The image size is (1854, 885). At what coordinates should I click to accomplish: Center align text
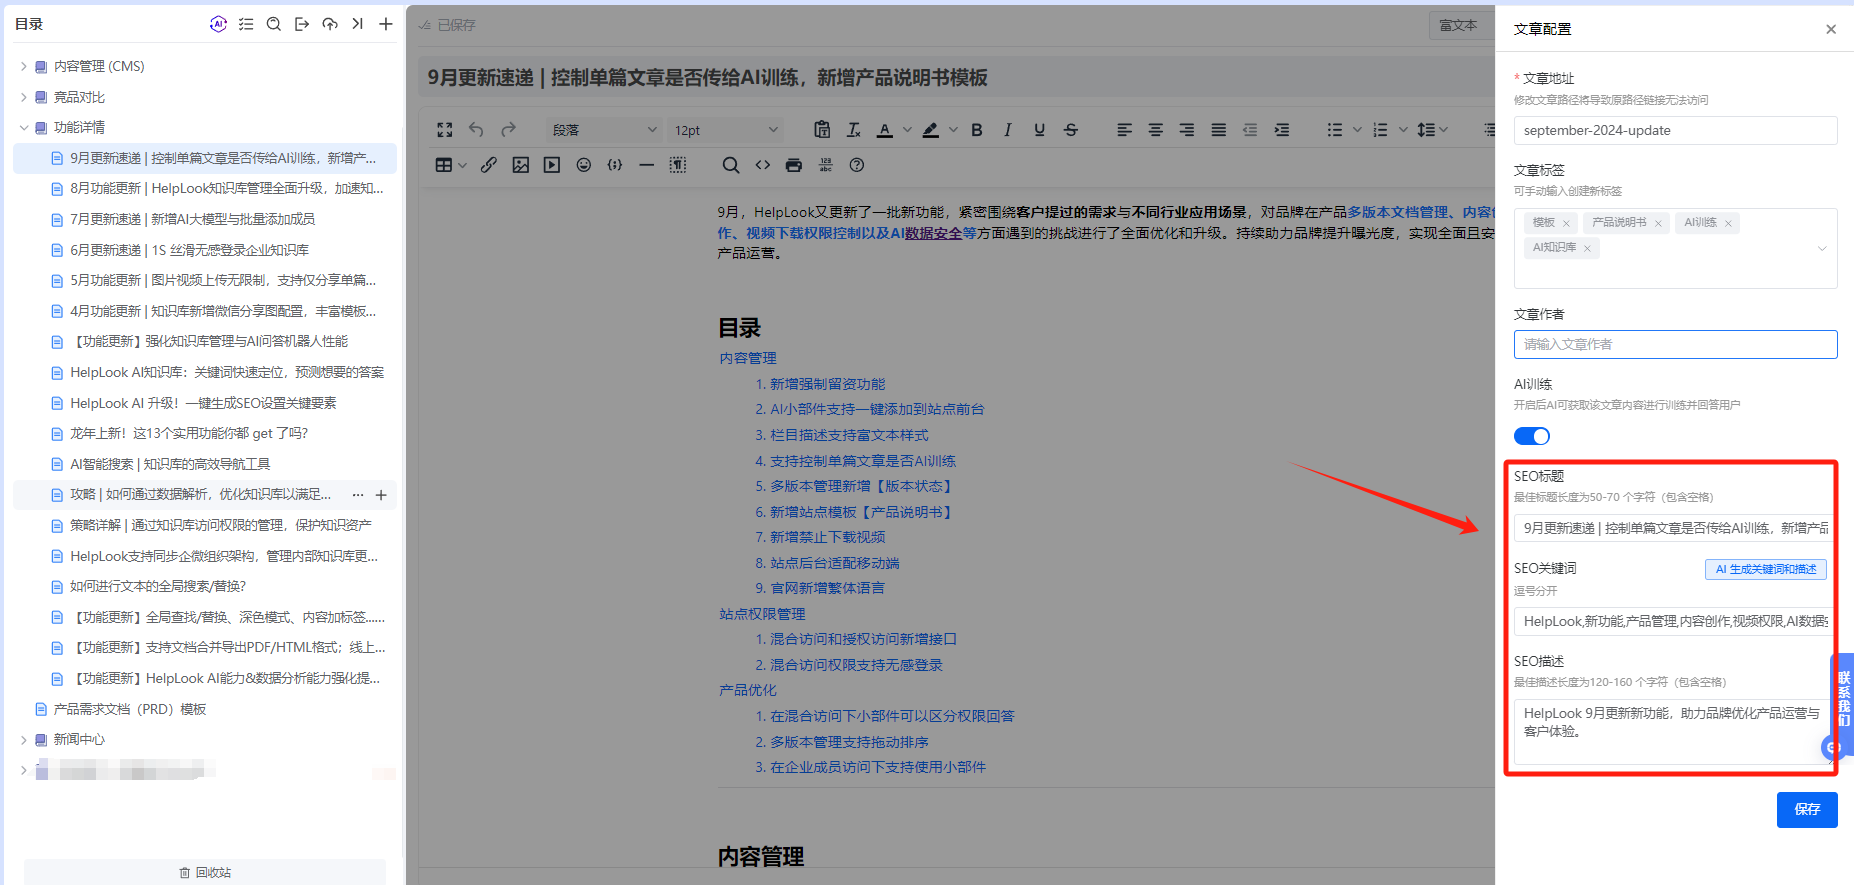coord(1156,130)
